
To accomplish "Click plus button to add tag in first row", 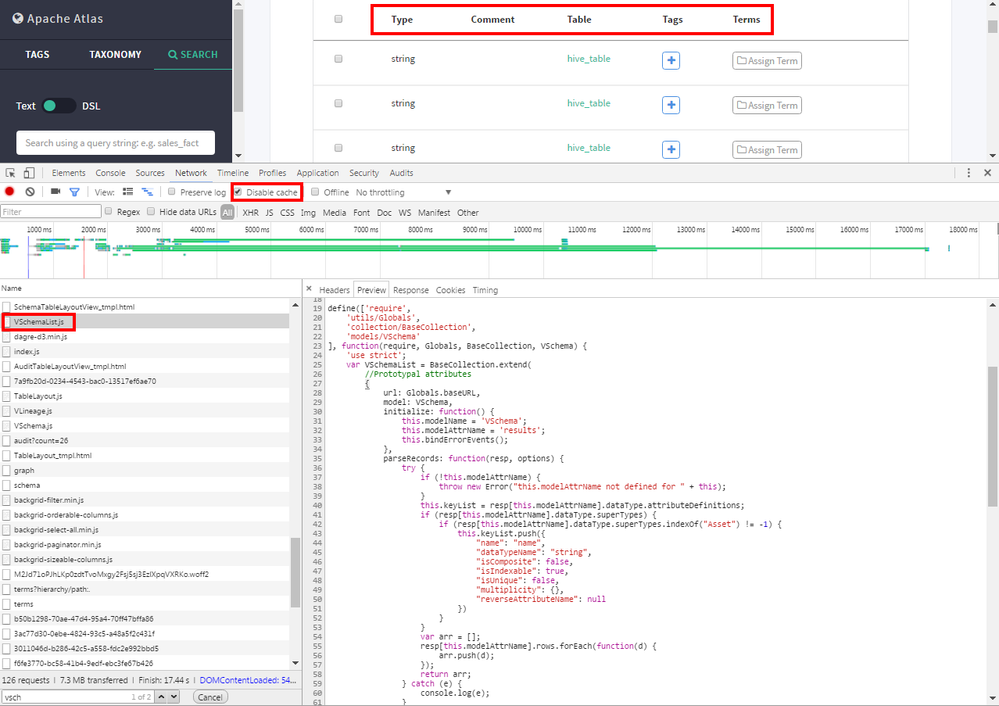I will 671,61.
